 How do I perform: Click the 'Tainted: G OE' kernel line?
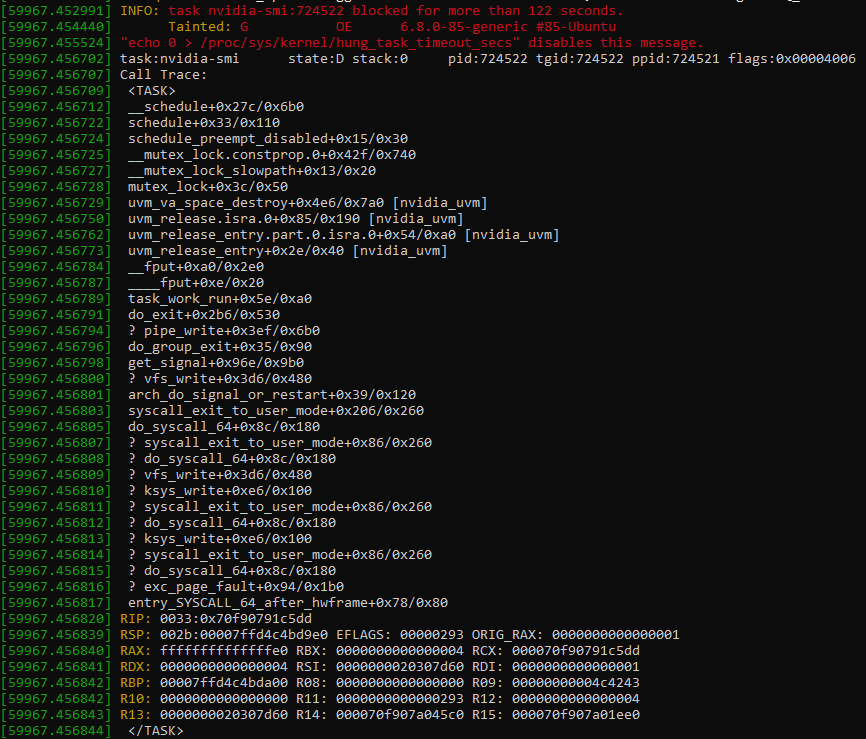(392, 27)
